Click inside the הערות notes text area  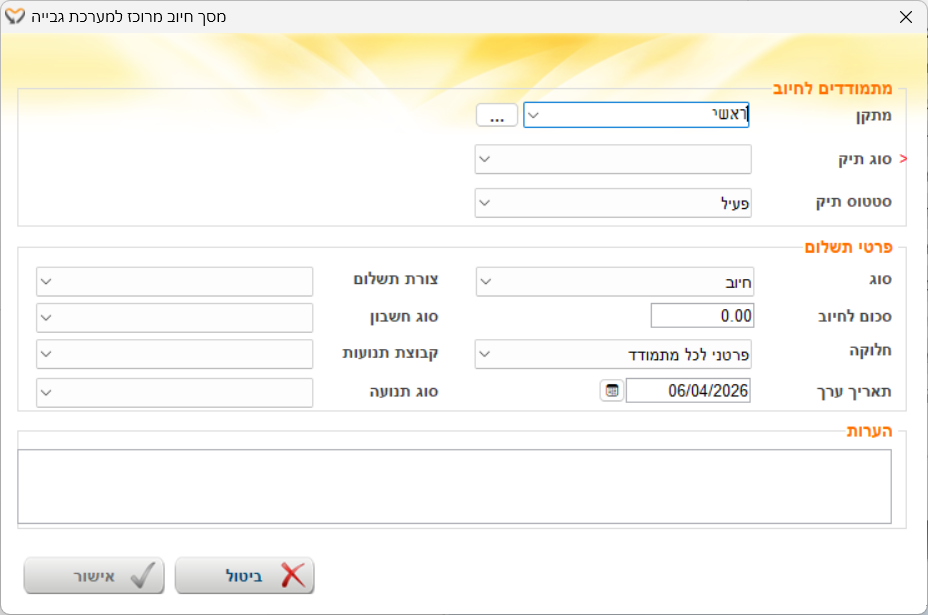pos(454,486)
